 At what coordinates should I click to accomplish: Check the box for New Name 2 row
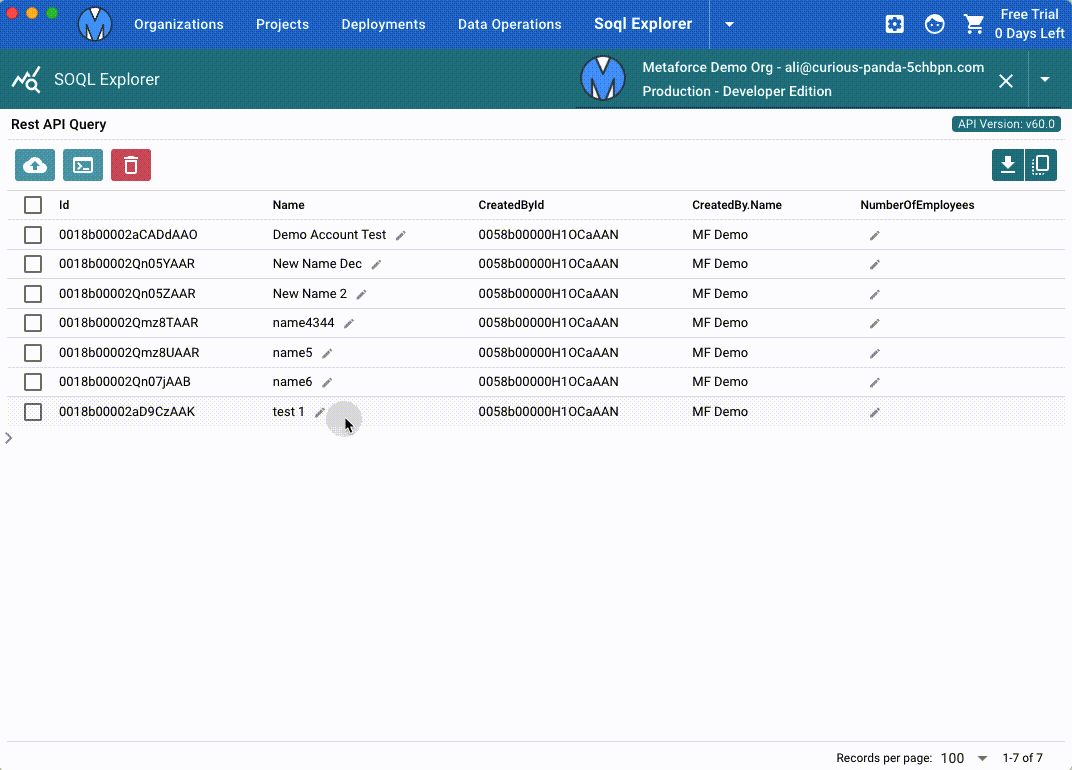pyautogui.click(x=33, y=293)
